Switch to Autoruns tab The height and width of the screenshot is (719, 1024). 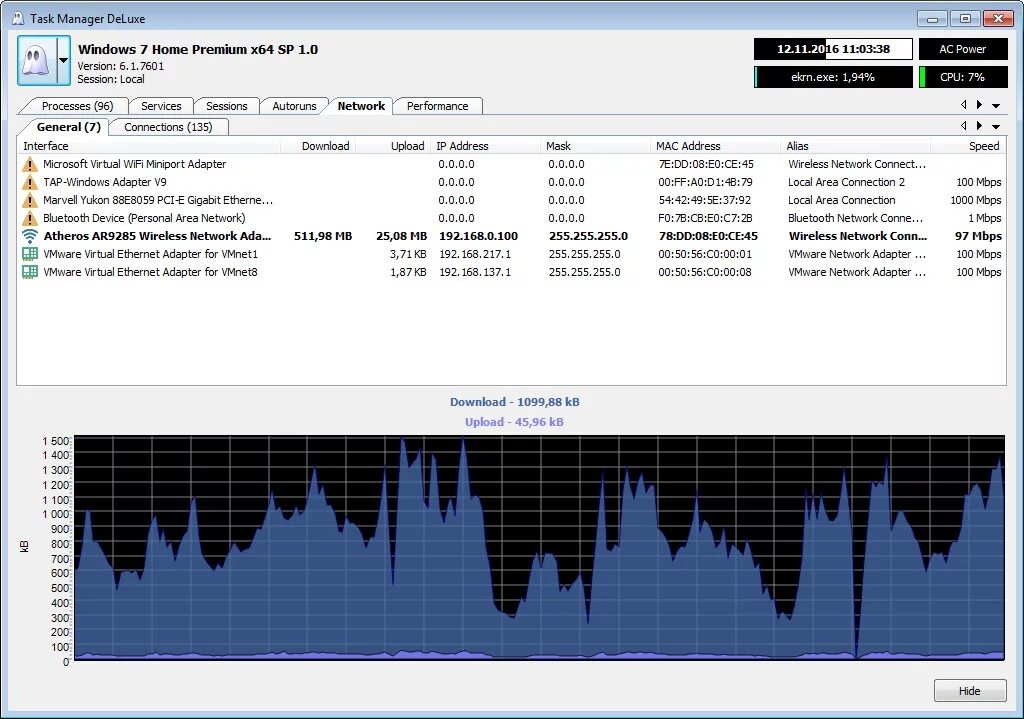pos(294,106)
